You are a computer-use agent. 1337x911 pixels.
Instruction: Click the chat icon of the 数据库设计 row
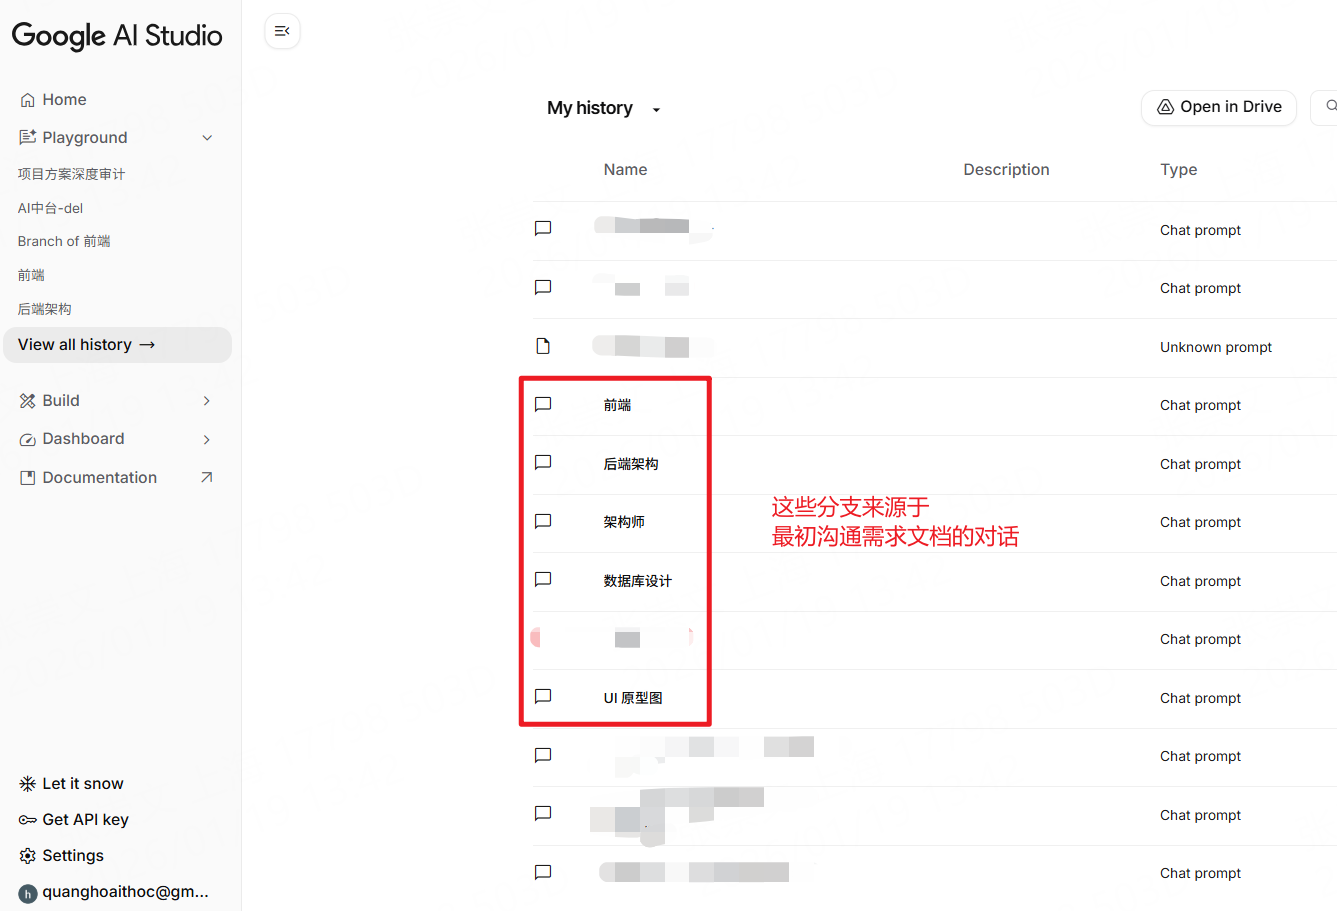click(x=543, y=579)
